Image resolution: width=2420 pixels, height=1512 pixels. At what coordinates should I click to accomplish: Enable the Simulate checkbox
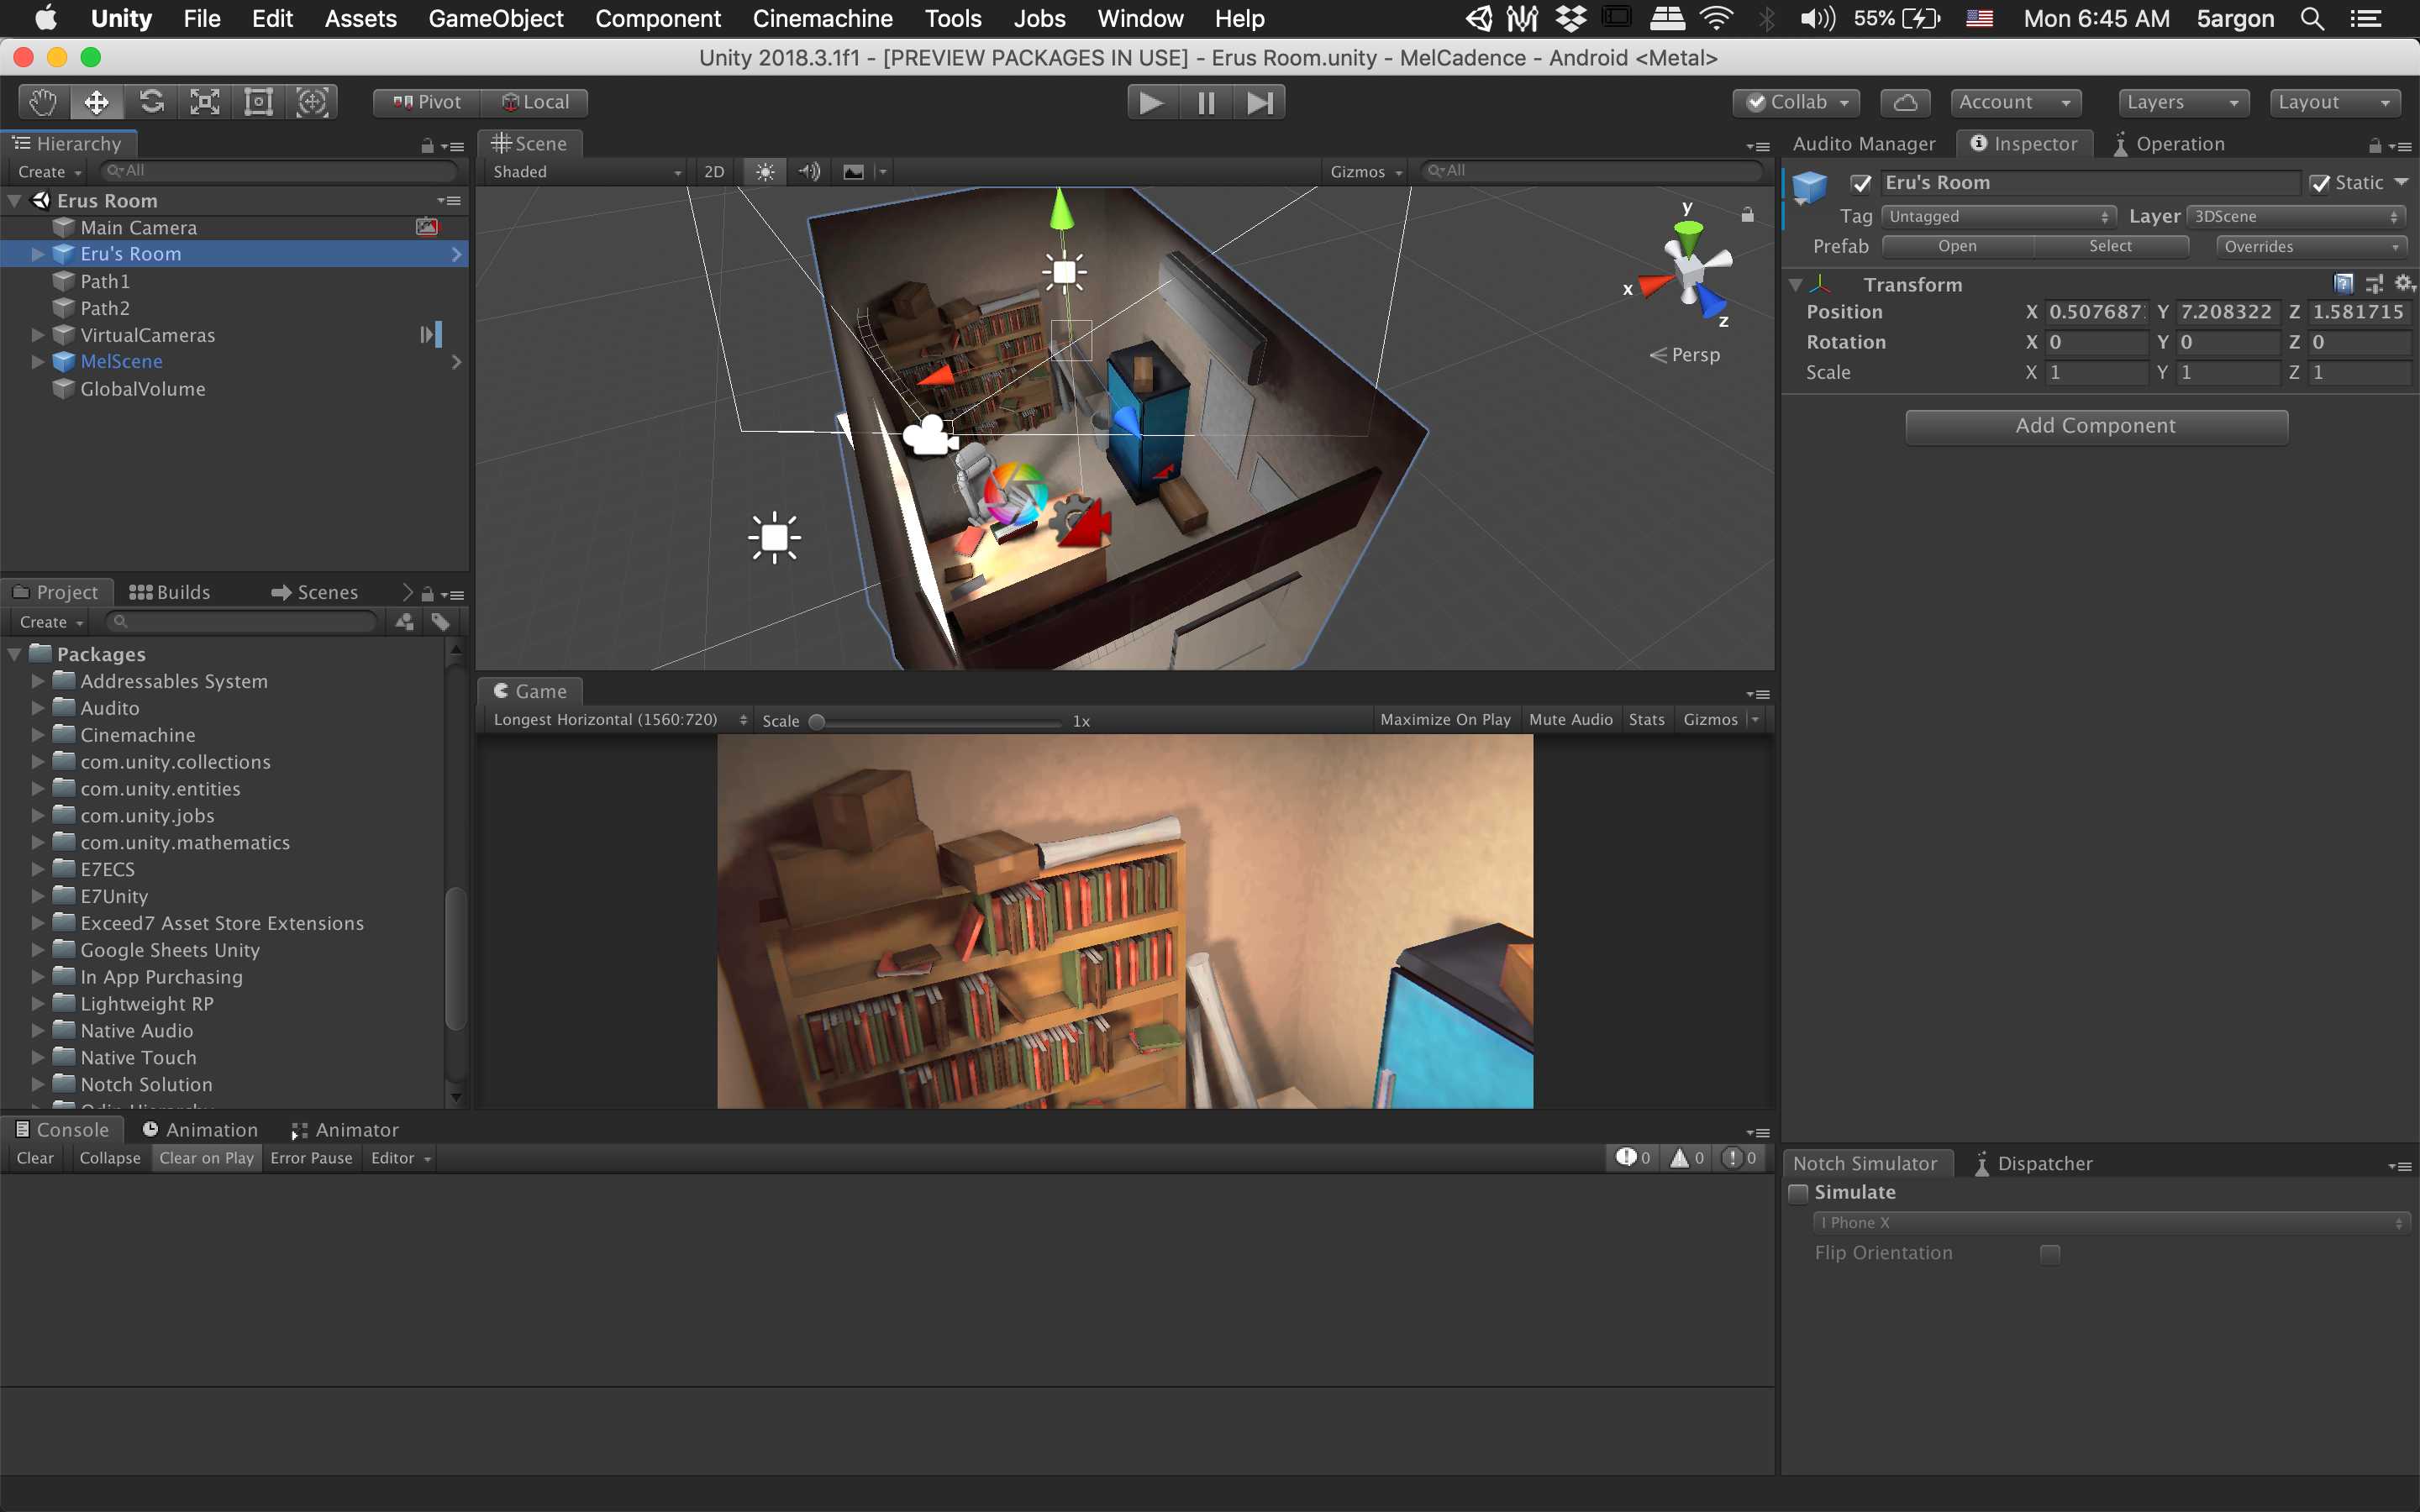point(1799,1193)
